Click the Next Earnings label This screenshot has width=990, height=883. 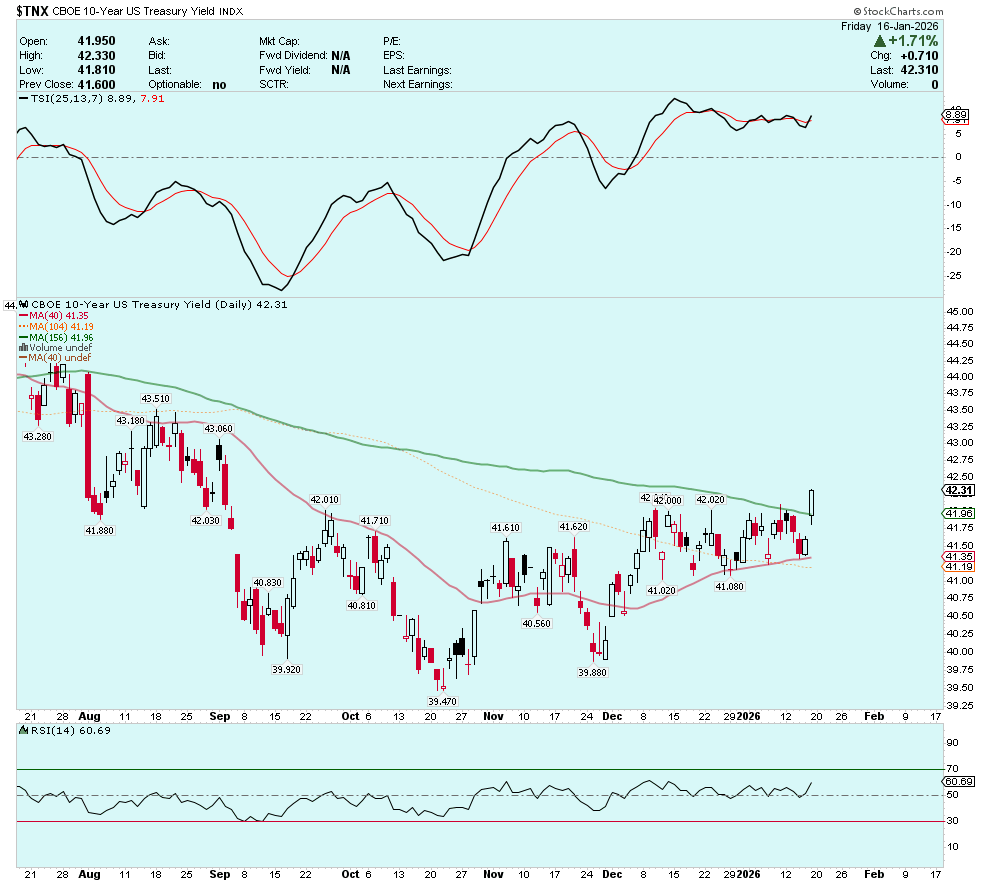click(417, 85)
